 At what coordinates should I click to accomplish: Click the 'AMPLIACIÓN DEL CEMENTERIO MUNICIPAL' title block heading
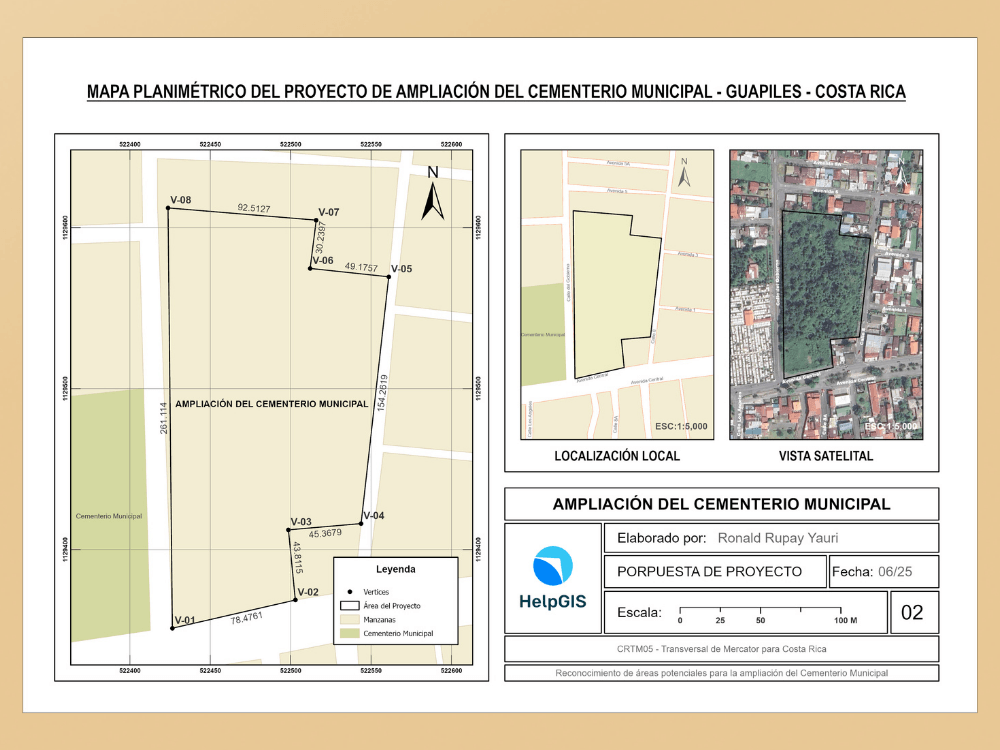[x=721, y=504]
